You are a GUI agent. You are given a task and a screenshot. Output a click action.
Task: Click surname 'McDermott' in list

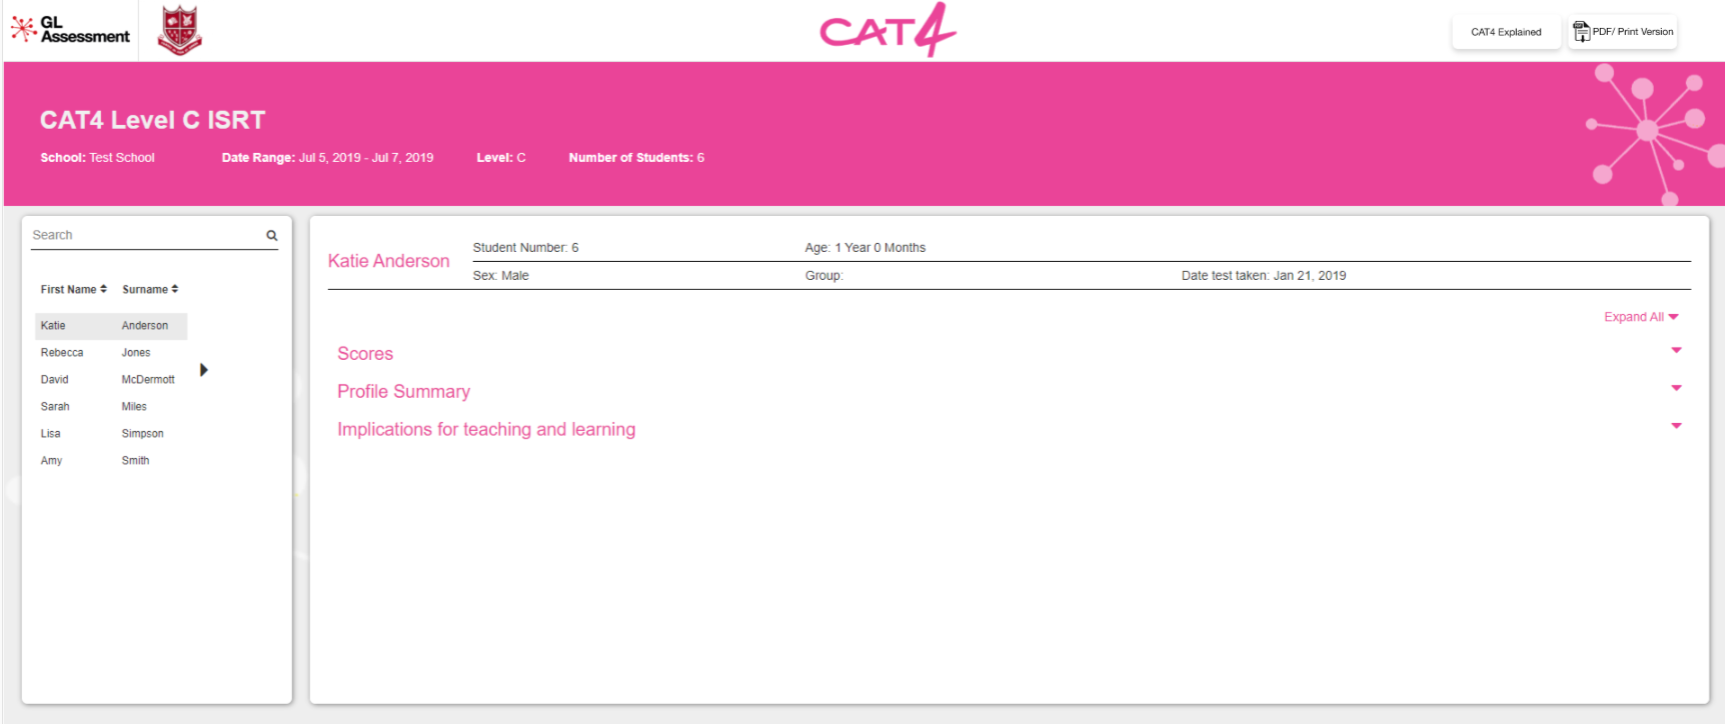148,380
